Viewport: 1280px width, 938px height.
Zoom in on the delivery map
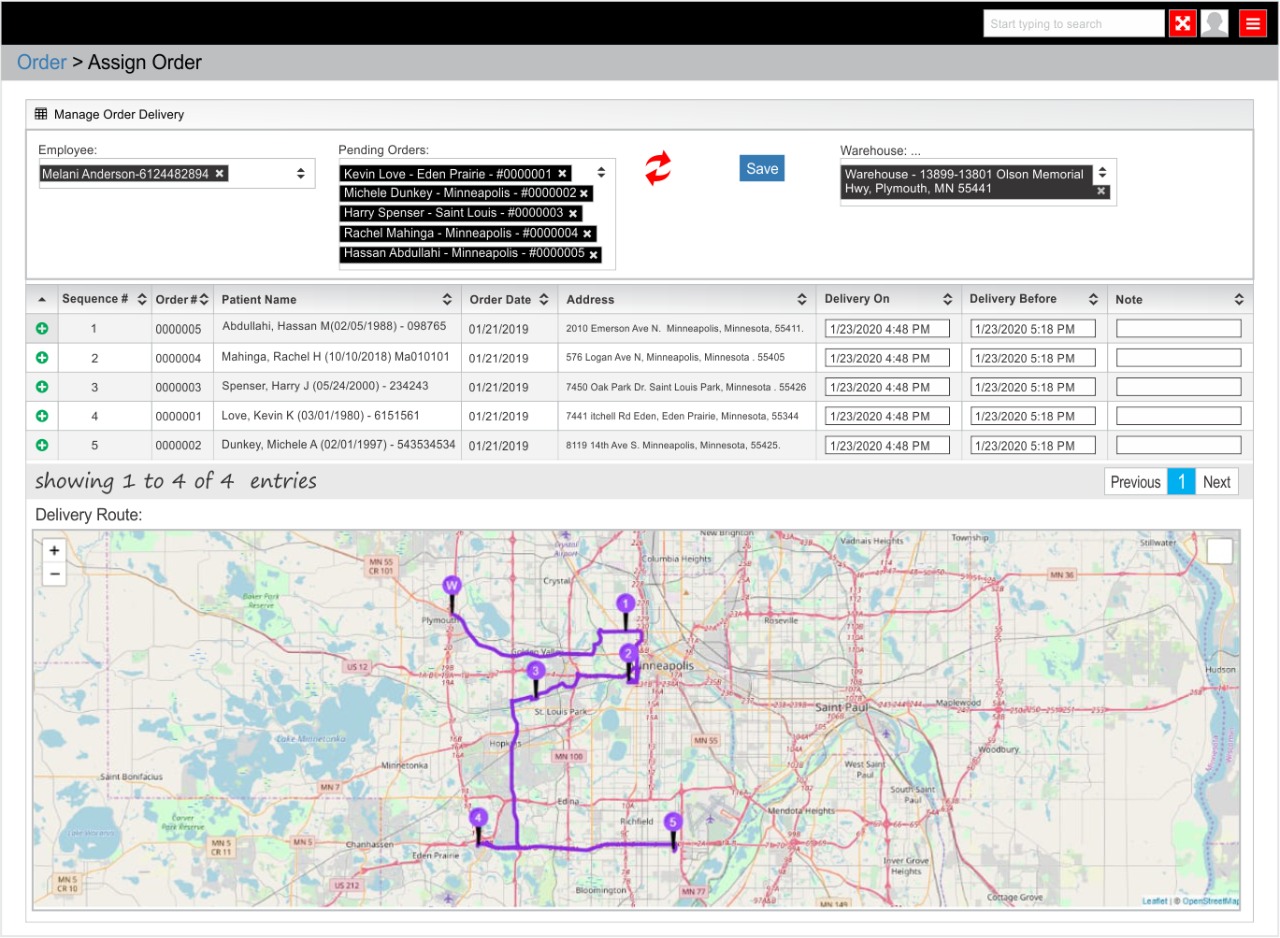(54, 550)
